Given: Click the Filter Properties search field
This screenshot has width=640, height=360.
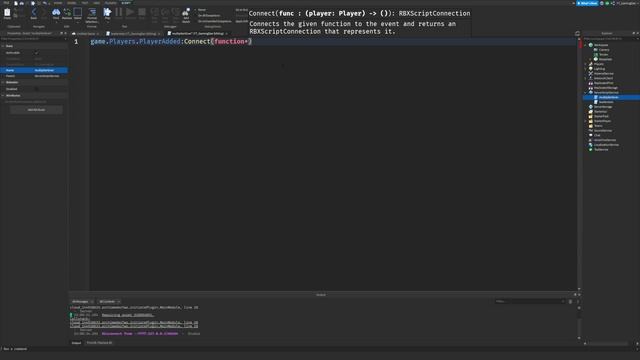Looking at the screenshot, I should [34, 39].
